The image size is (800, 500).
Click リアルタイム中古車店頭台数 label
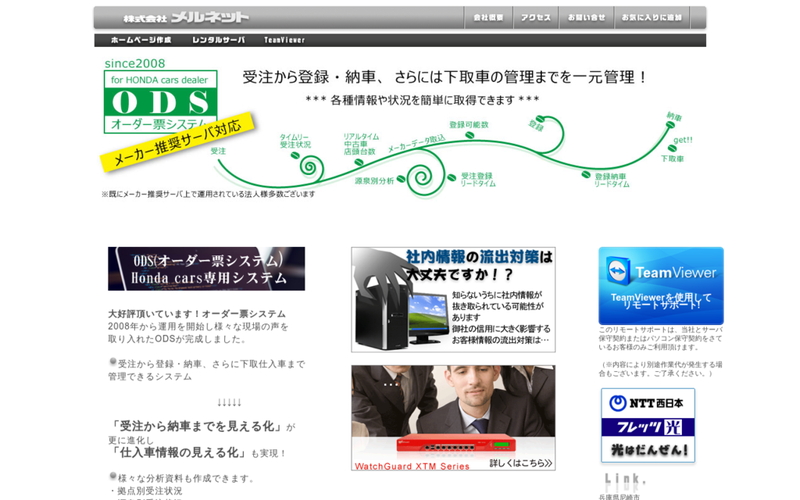tap(361, 144)
